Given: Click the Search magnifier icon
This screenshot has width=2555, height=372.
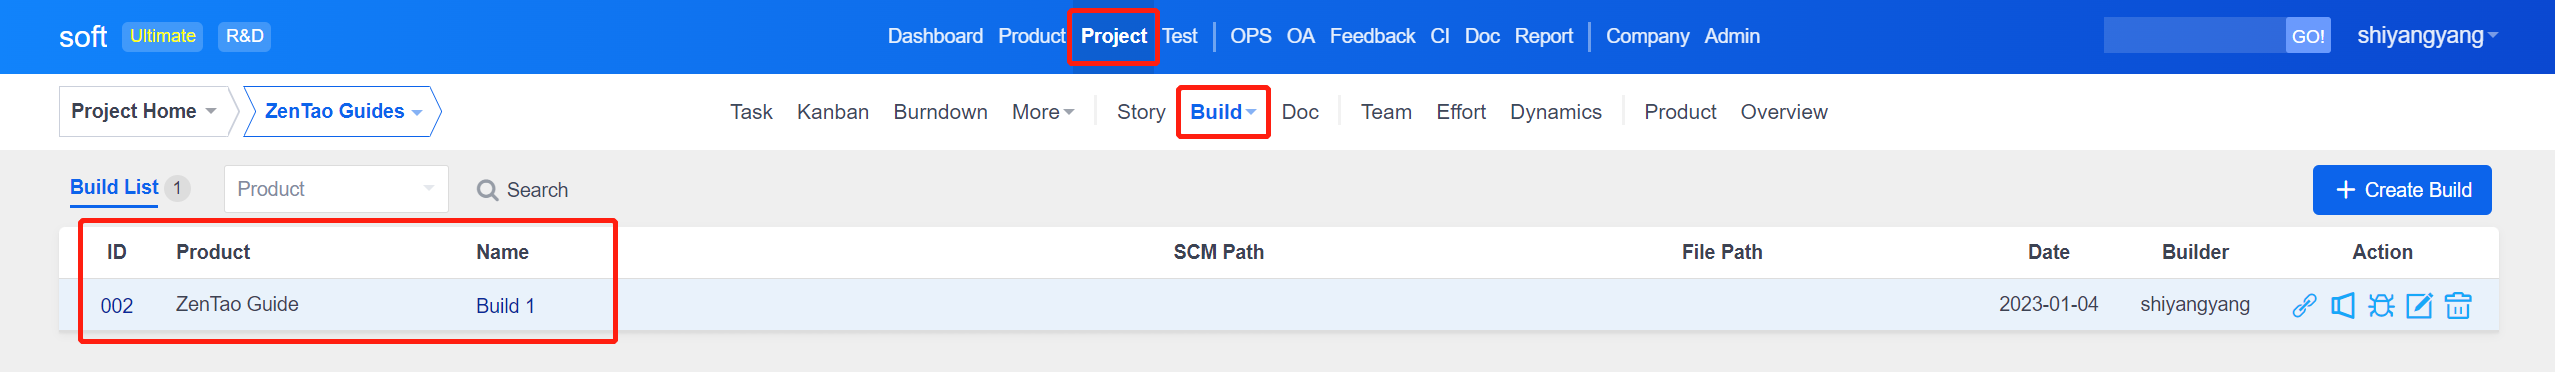Looking at the screenshot, I should click(487, 190).
